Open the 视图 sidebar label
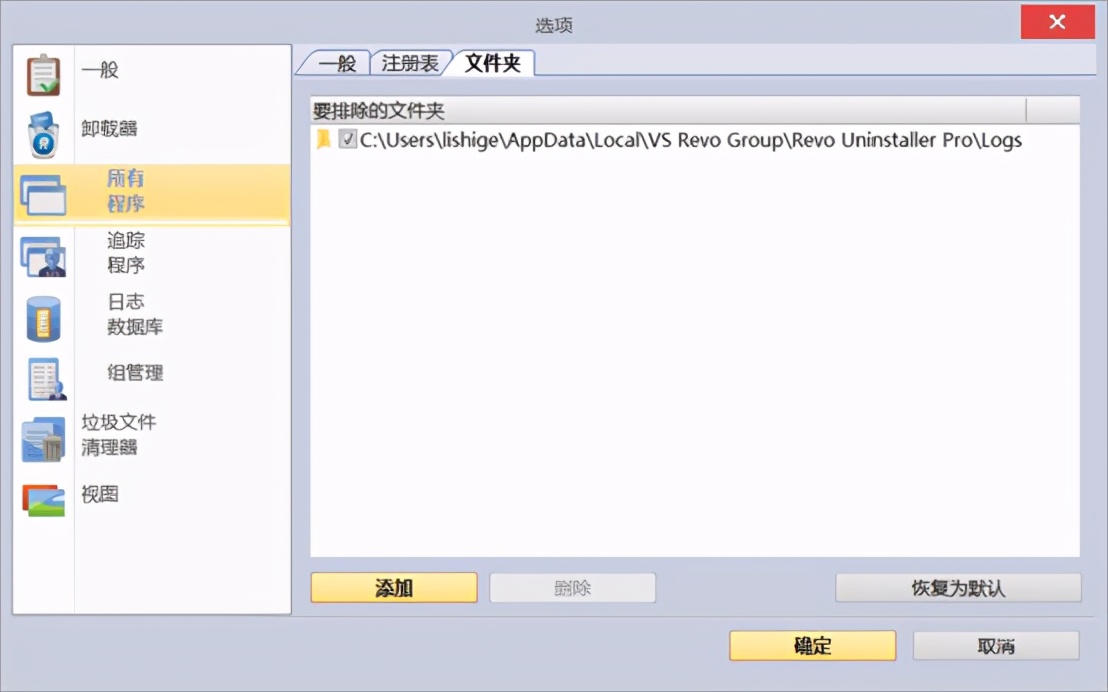This screenshot has width=1108, height=692. pos(100,494)
